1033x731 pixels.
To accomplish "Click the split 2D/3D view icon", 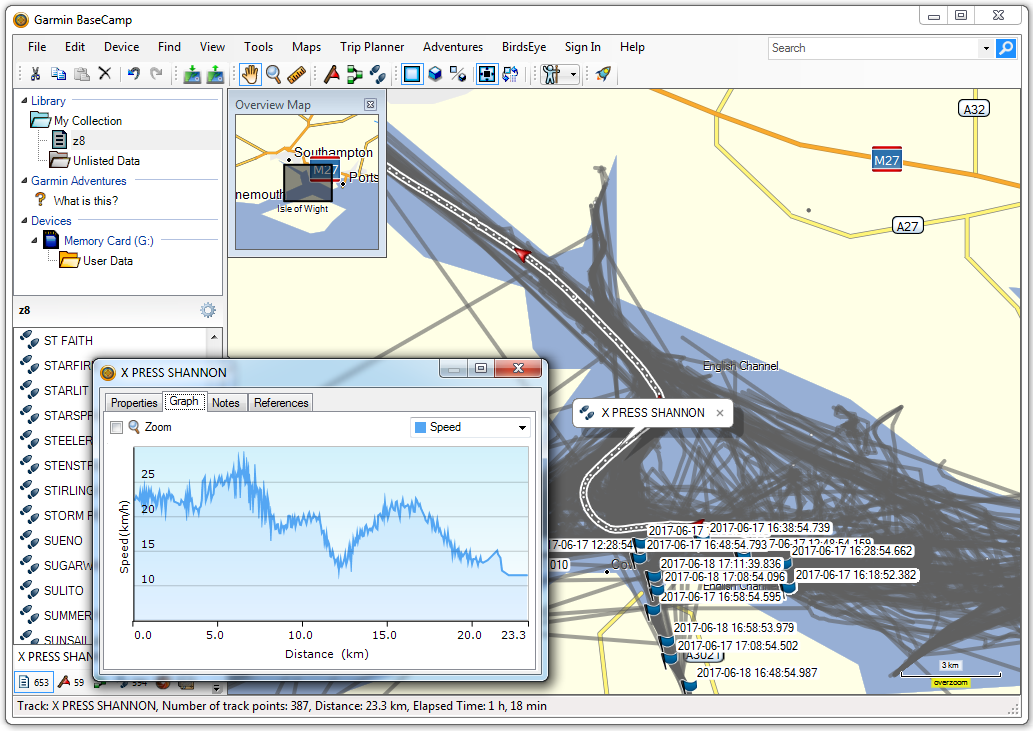I will pyautogui.click(x=459, y=74).
